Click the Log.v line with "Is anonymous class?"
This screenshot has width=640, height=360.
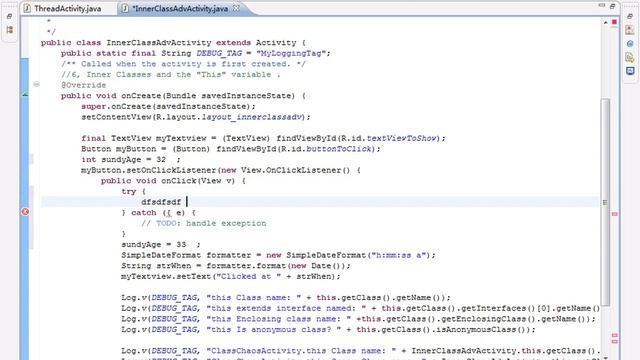coord(328,329)
